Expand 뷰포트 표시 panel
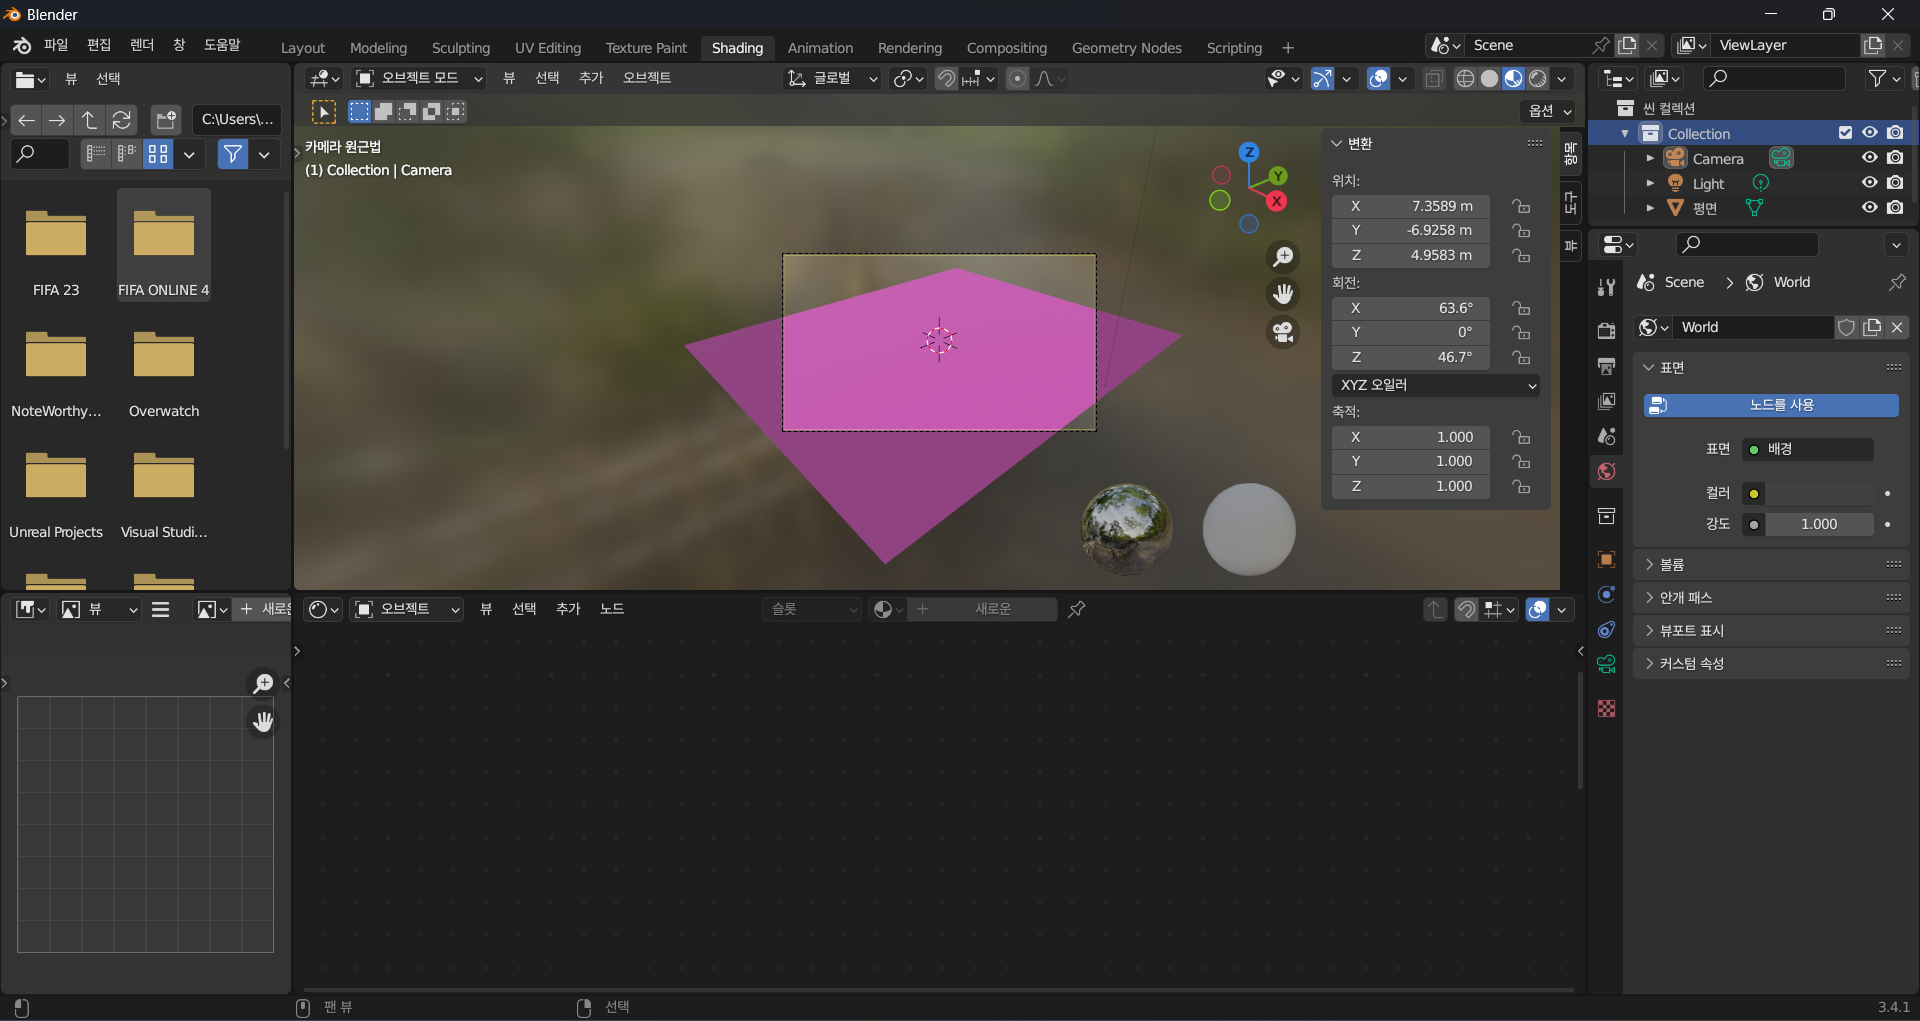Screen dimensions: 1920x1021 coord(1771,631)
